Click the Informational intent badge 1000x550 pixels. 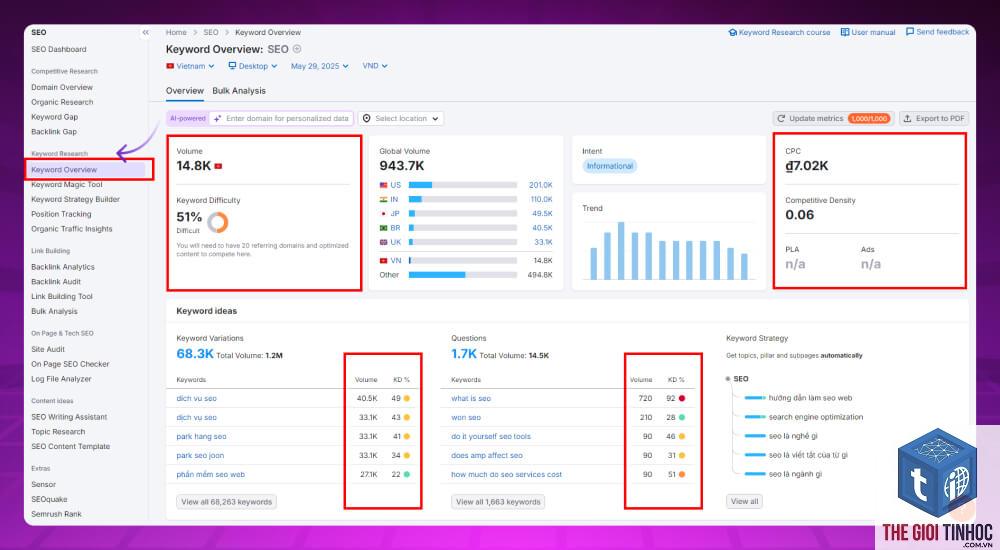click(610, 166)
